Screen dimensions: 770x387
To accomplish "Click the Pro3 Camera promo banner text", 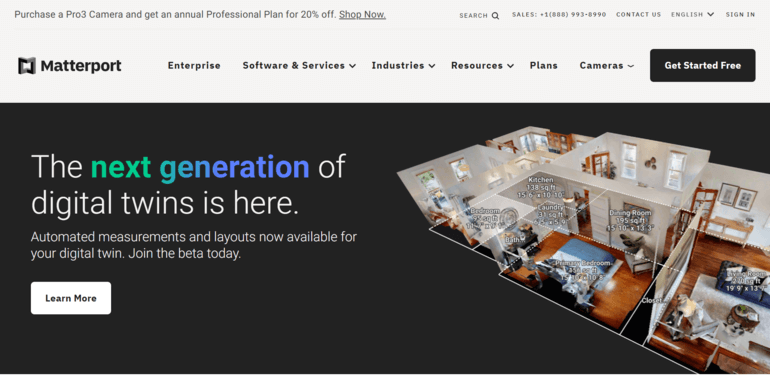I will pos(176,15).
